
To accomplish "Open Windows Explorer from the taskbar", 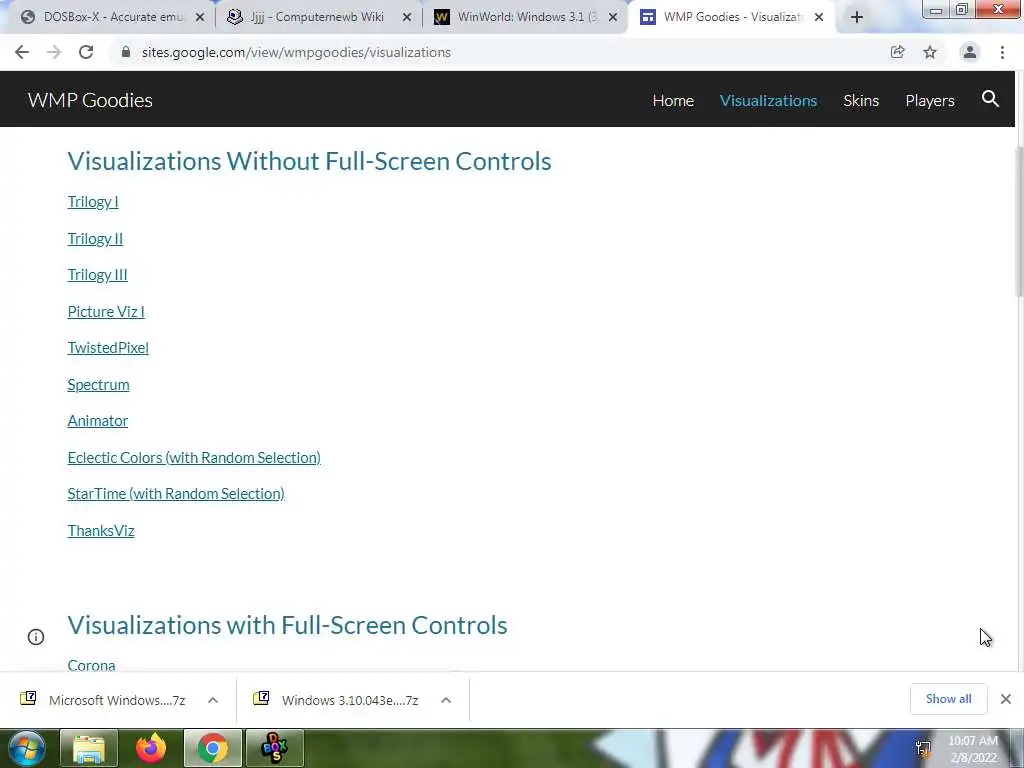I will tap(89, 748).
